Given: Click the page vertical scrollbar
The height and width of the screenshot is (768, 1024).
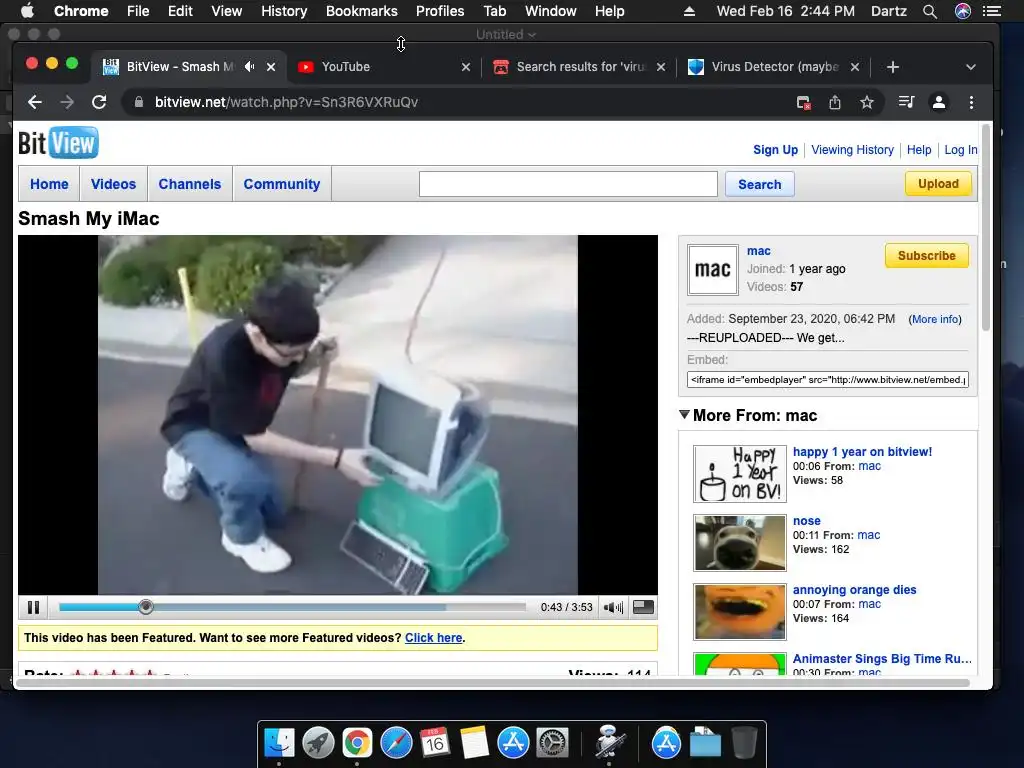Looking at the screenshot, I should (985, 229).
